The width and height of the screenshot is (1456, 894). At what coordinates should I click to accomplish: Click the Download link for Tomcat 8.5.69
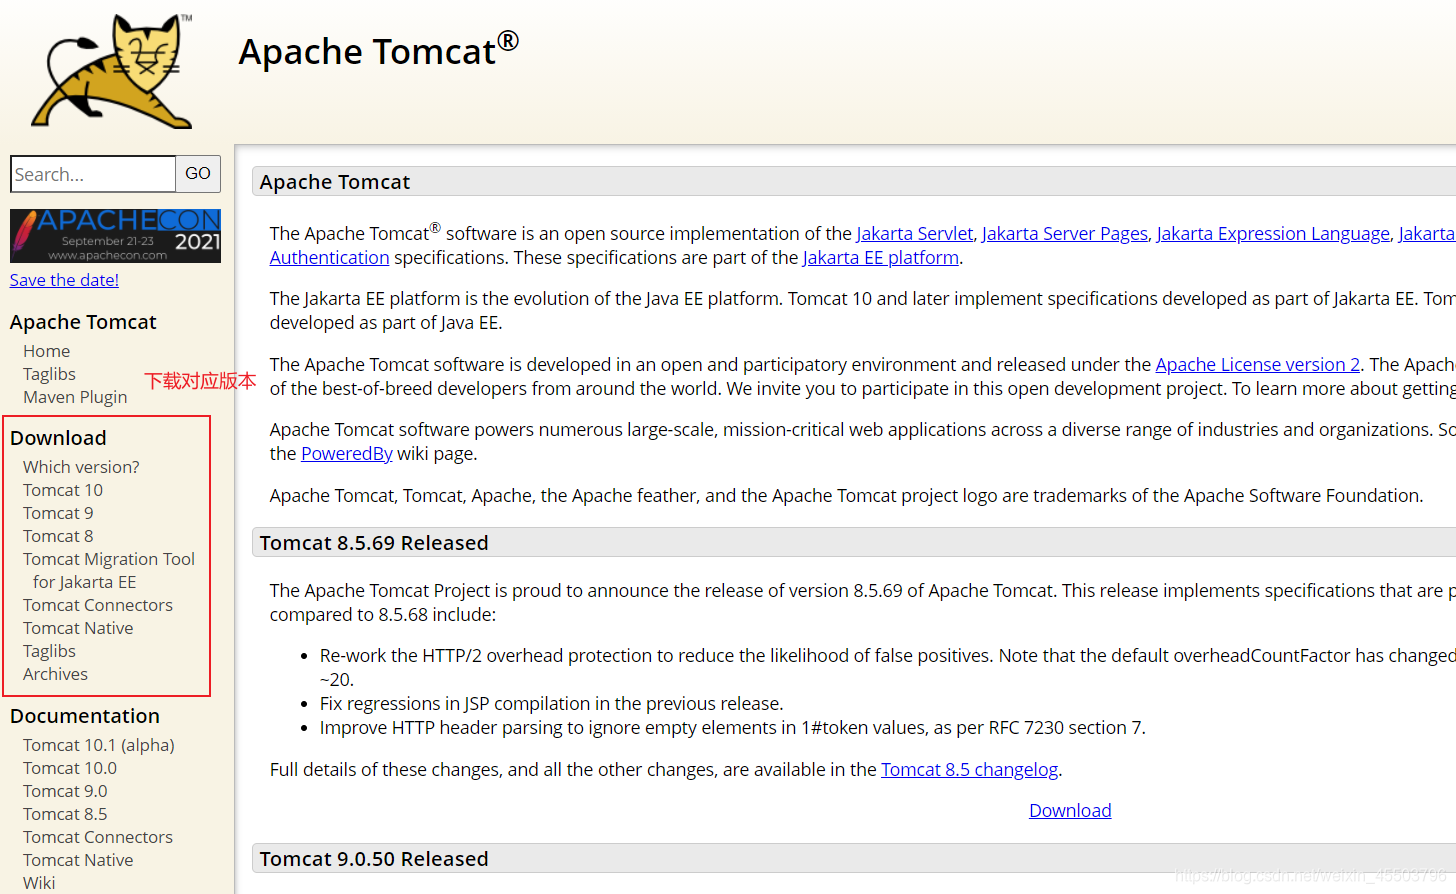(x=1070, y=810)
